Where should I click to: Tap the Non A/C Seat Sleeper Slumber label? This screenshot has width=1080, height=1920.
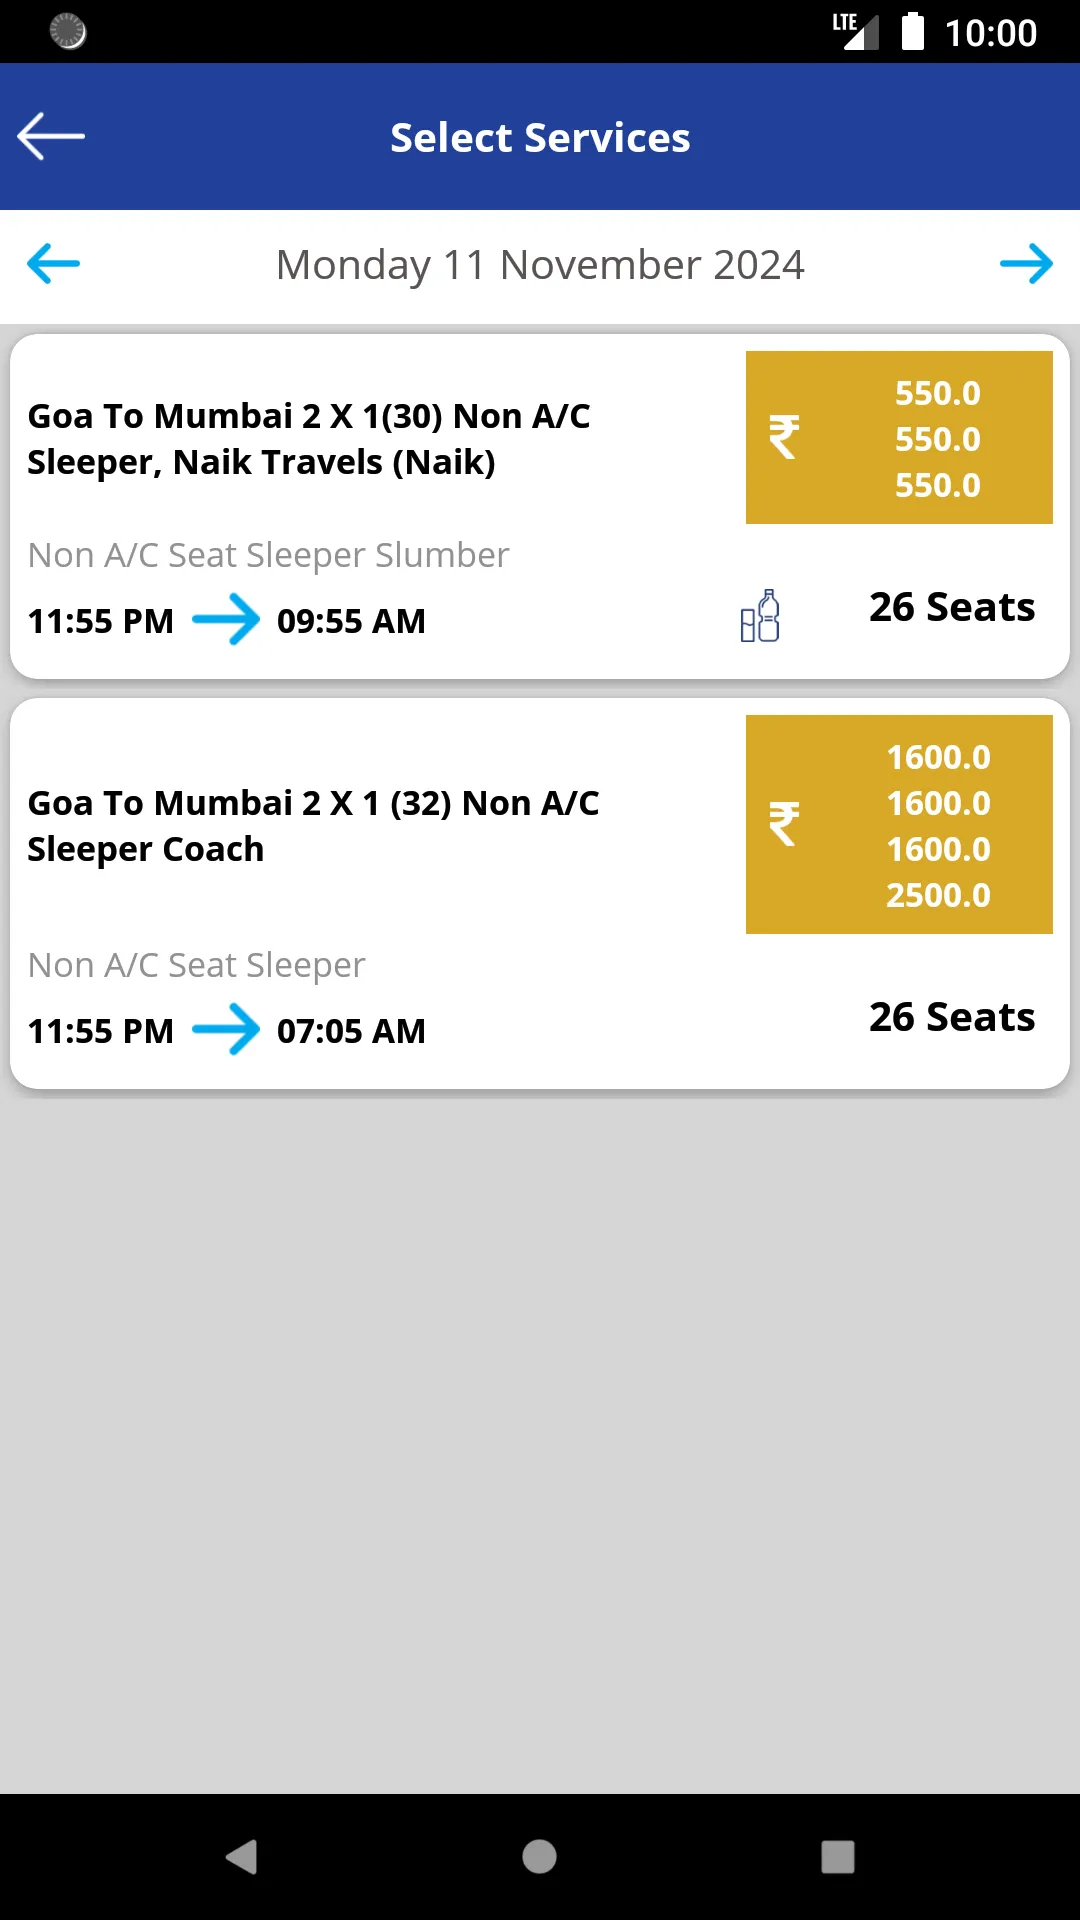[x=268, y=555]
